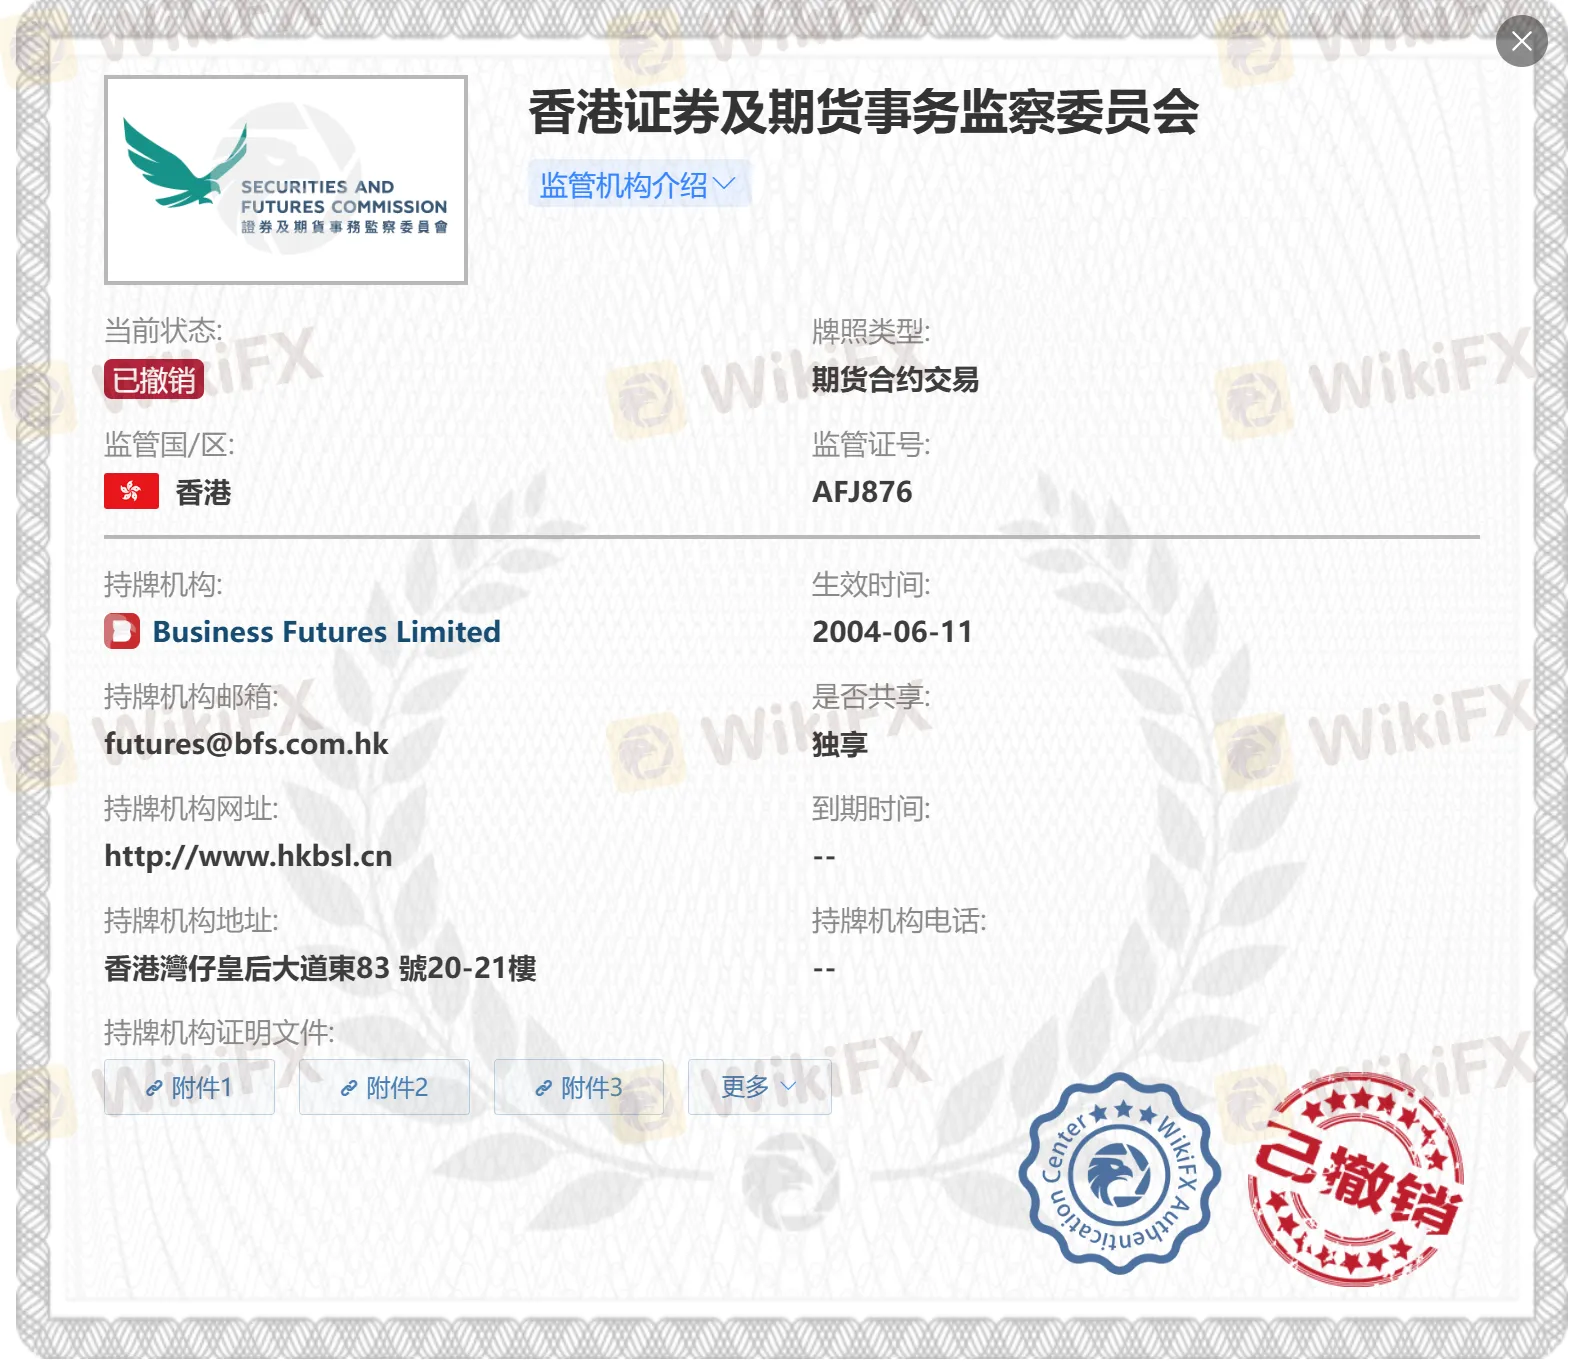Screen dimensions: 1574x1362
Task: Click the title 香港证券及期货事务监察委员会
Action: pos(864,112)
